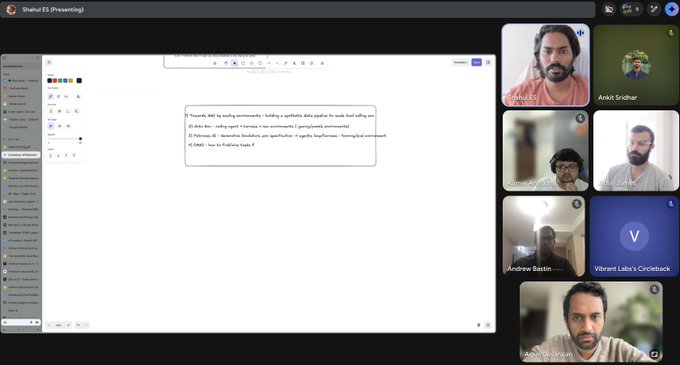This screenshot has width=680, height=365.
Task: Select the Arrow tool
Action: point(269,63)
